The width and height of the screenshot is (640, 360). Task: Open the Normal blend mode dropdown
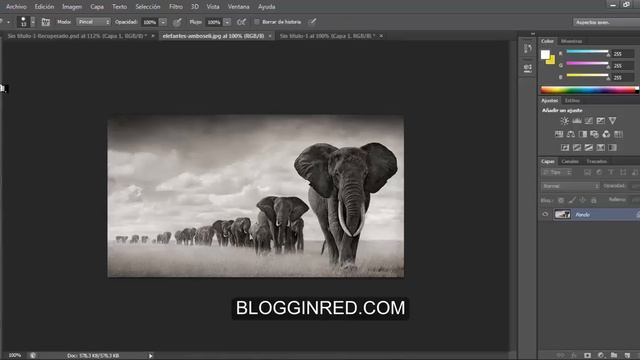click(x=571, y=186)
